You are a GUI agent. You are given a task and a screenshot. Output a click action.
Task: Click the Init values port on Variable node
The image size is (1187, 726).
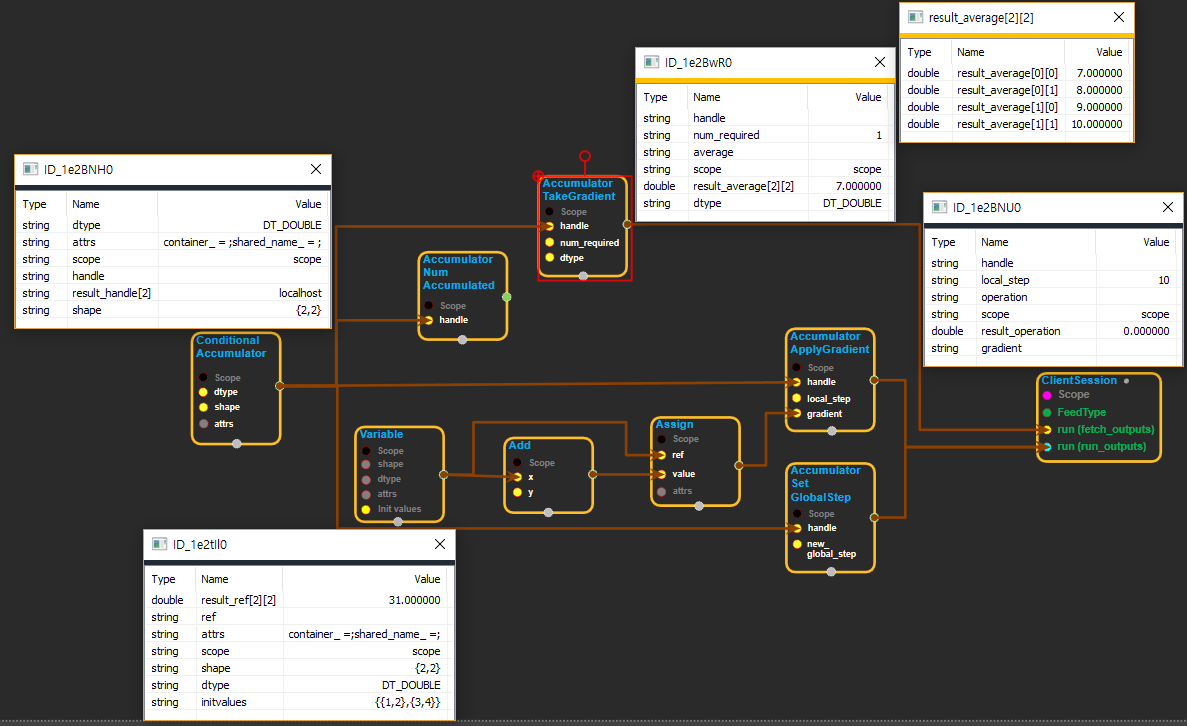(366, 509)
